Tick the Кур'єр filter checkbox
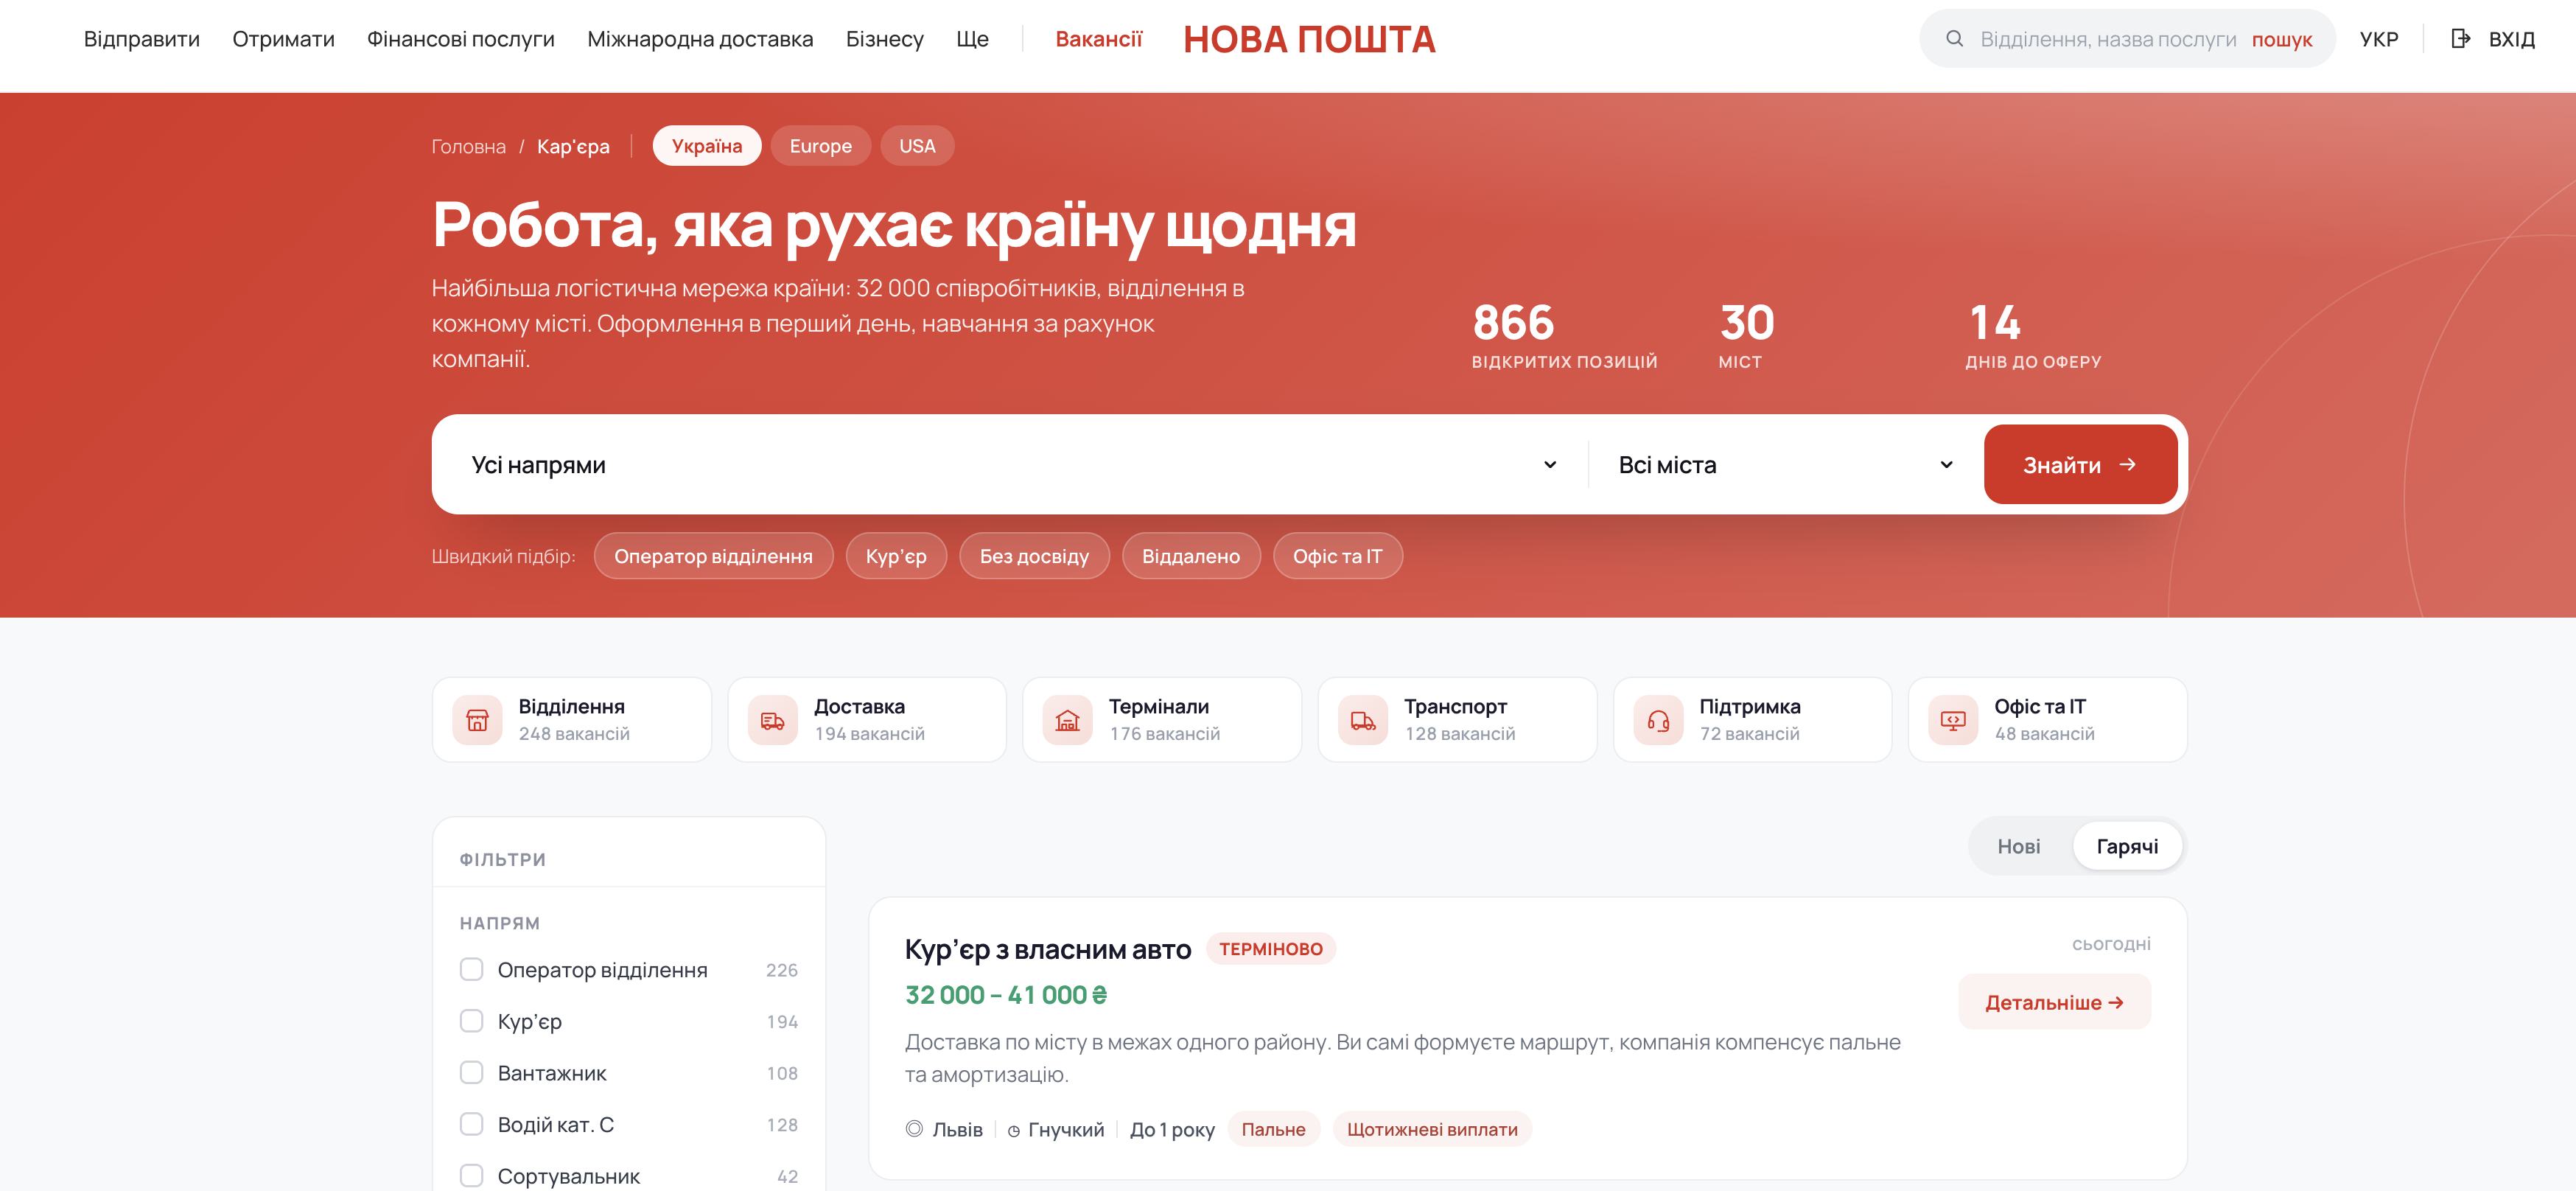2576x1191 pixels. [471, 1021]
